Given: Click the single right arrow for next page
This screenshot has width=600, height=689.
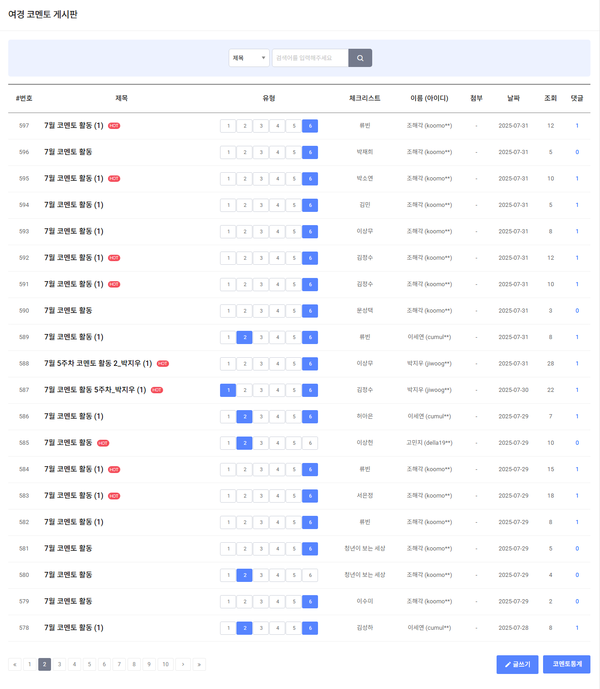Looking at the screenshot, I should 182,664.
